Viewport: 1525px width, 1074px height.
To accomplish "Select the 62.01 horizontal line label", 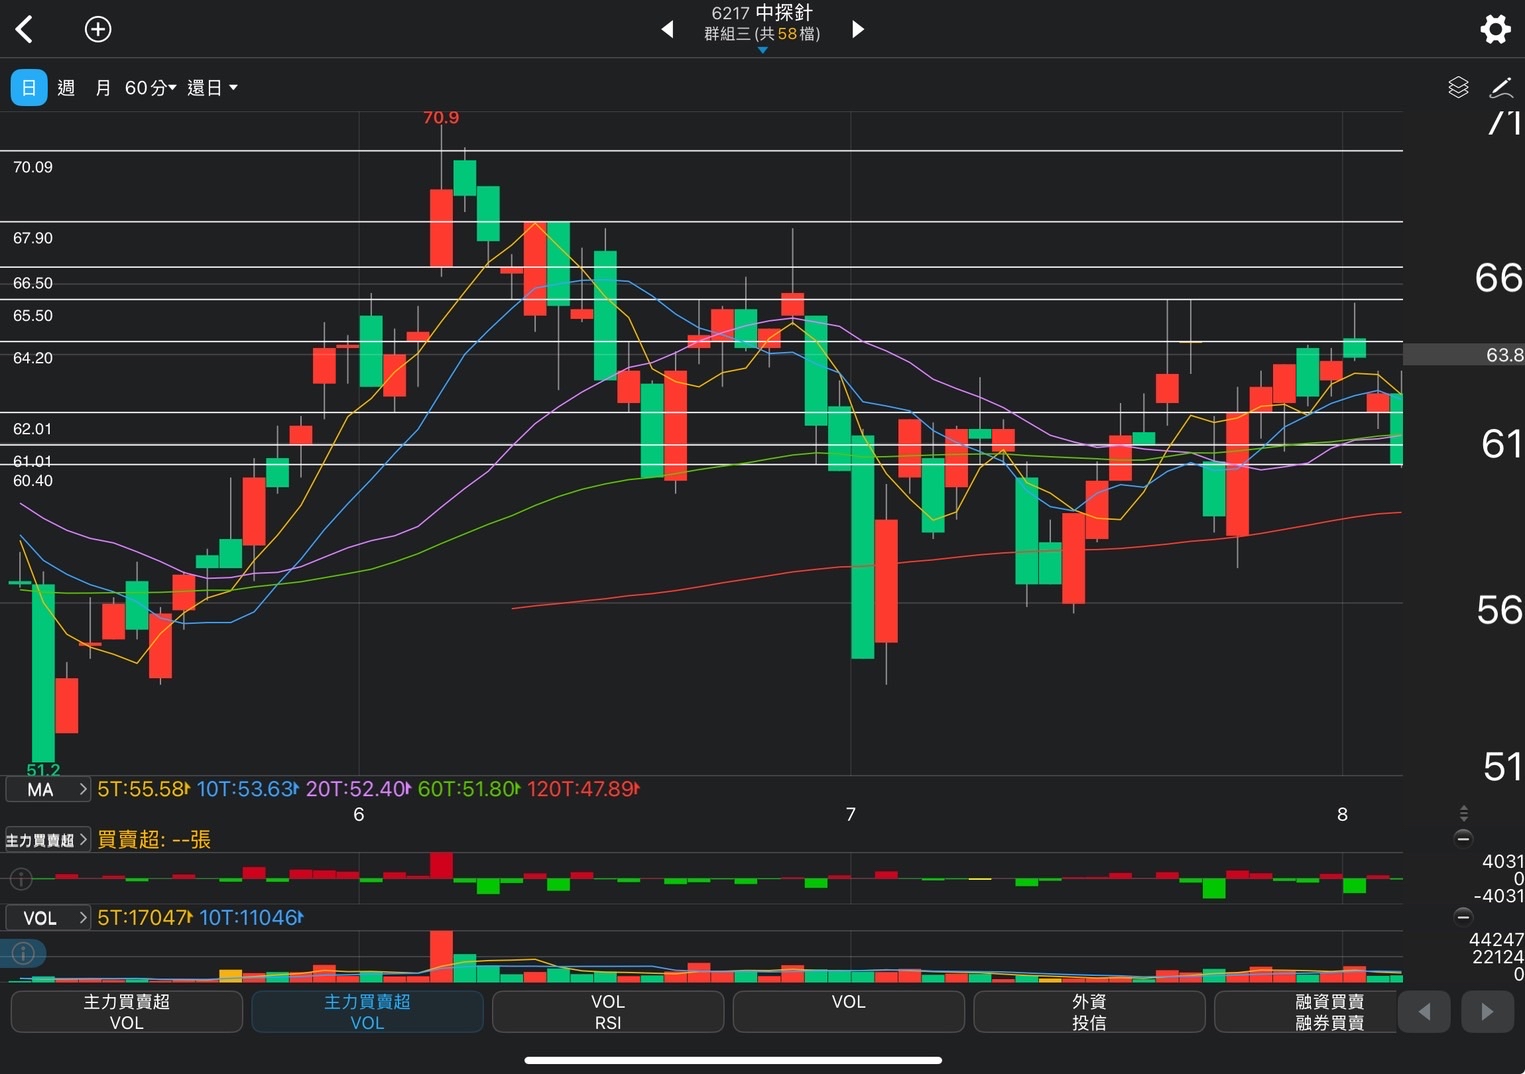I will pos(32,429).
